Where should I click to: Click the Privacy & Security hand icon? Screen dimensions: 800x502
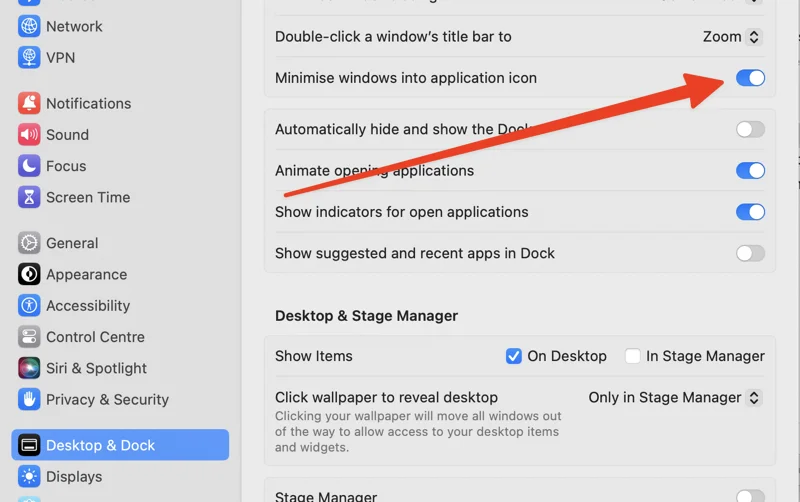coord(29,399)
